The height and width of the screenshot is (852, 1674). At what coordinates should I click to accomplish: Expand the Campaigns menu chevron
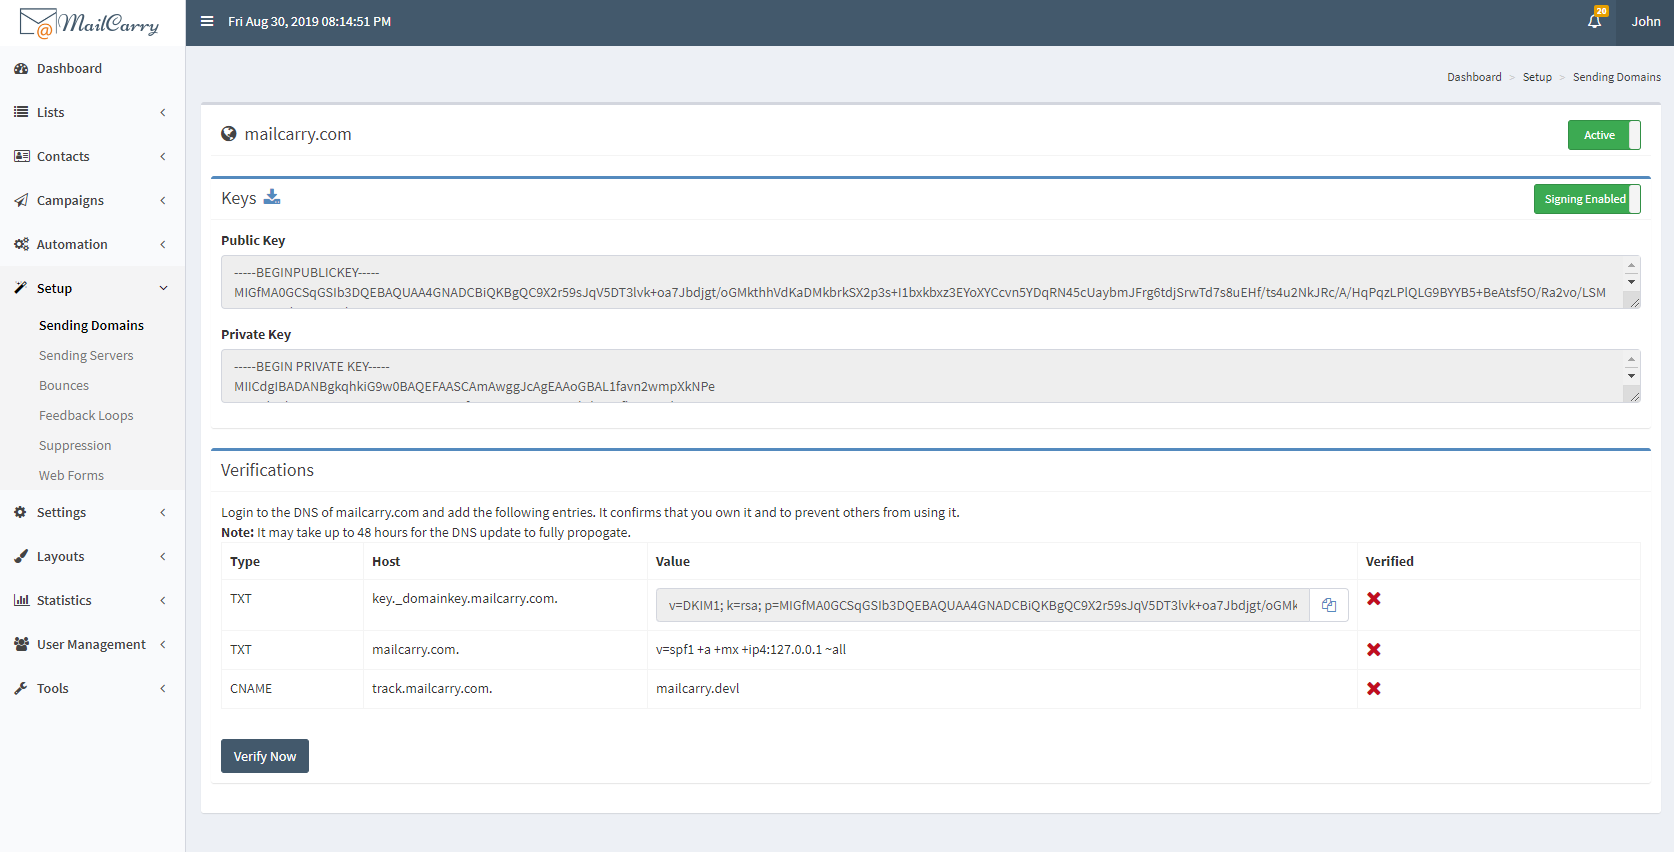click(x=163, y=201)
